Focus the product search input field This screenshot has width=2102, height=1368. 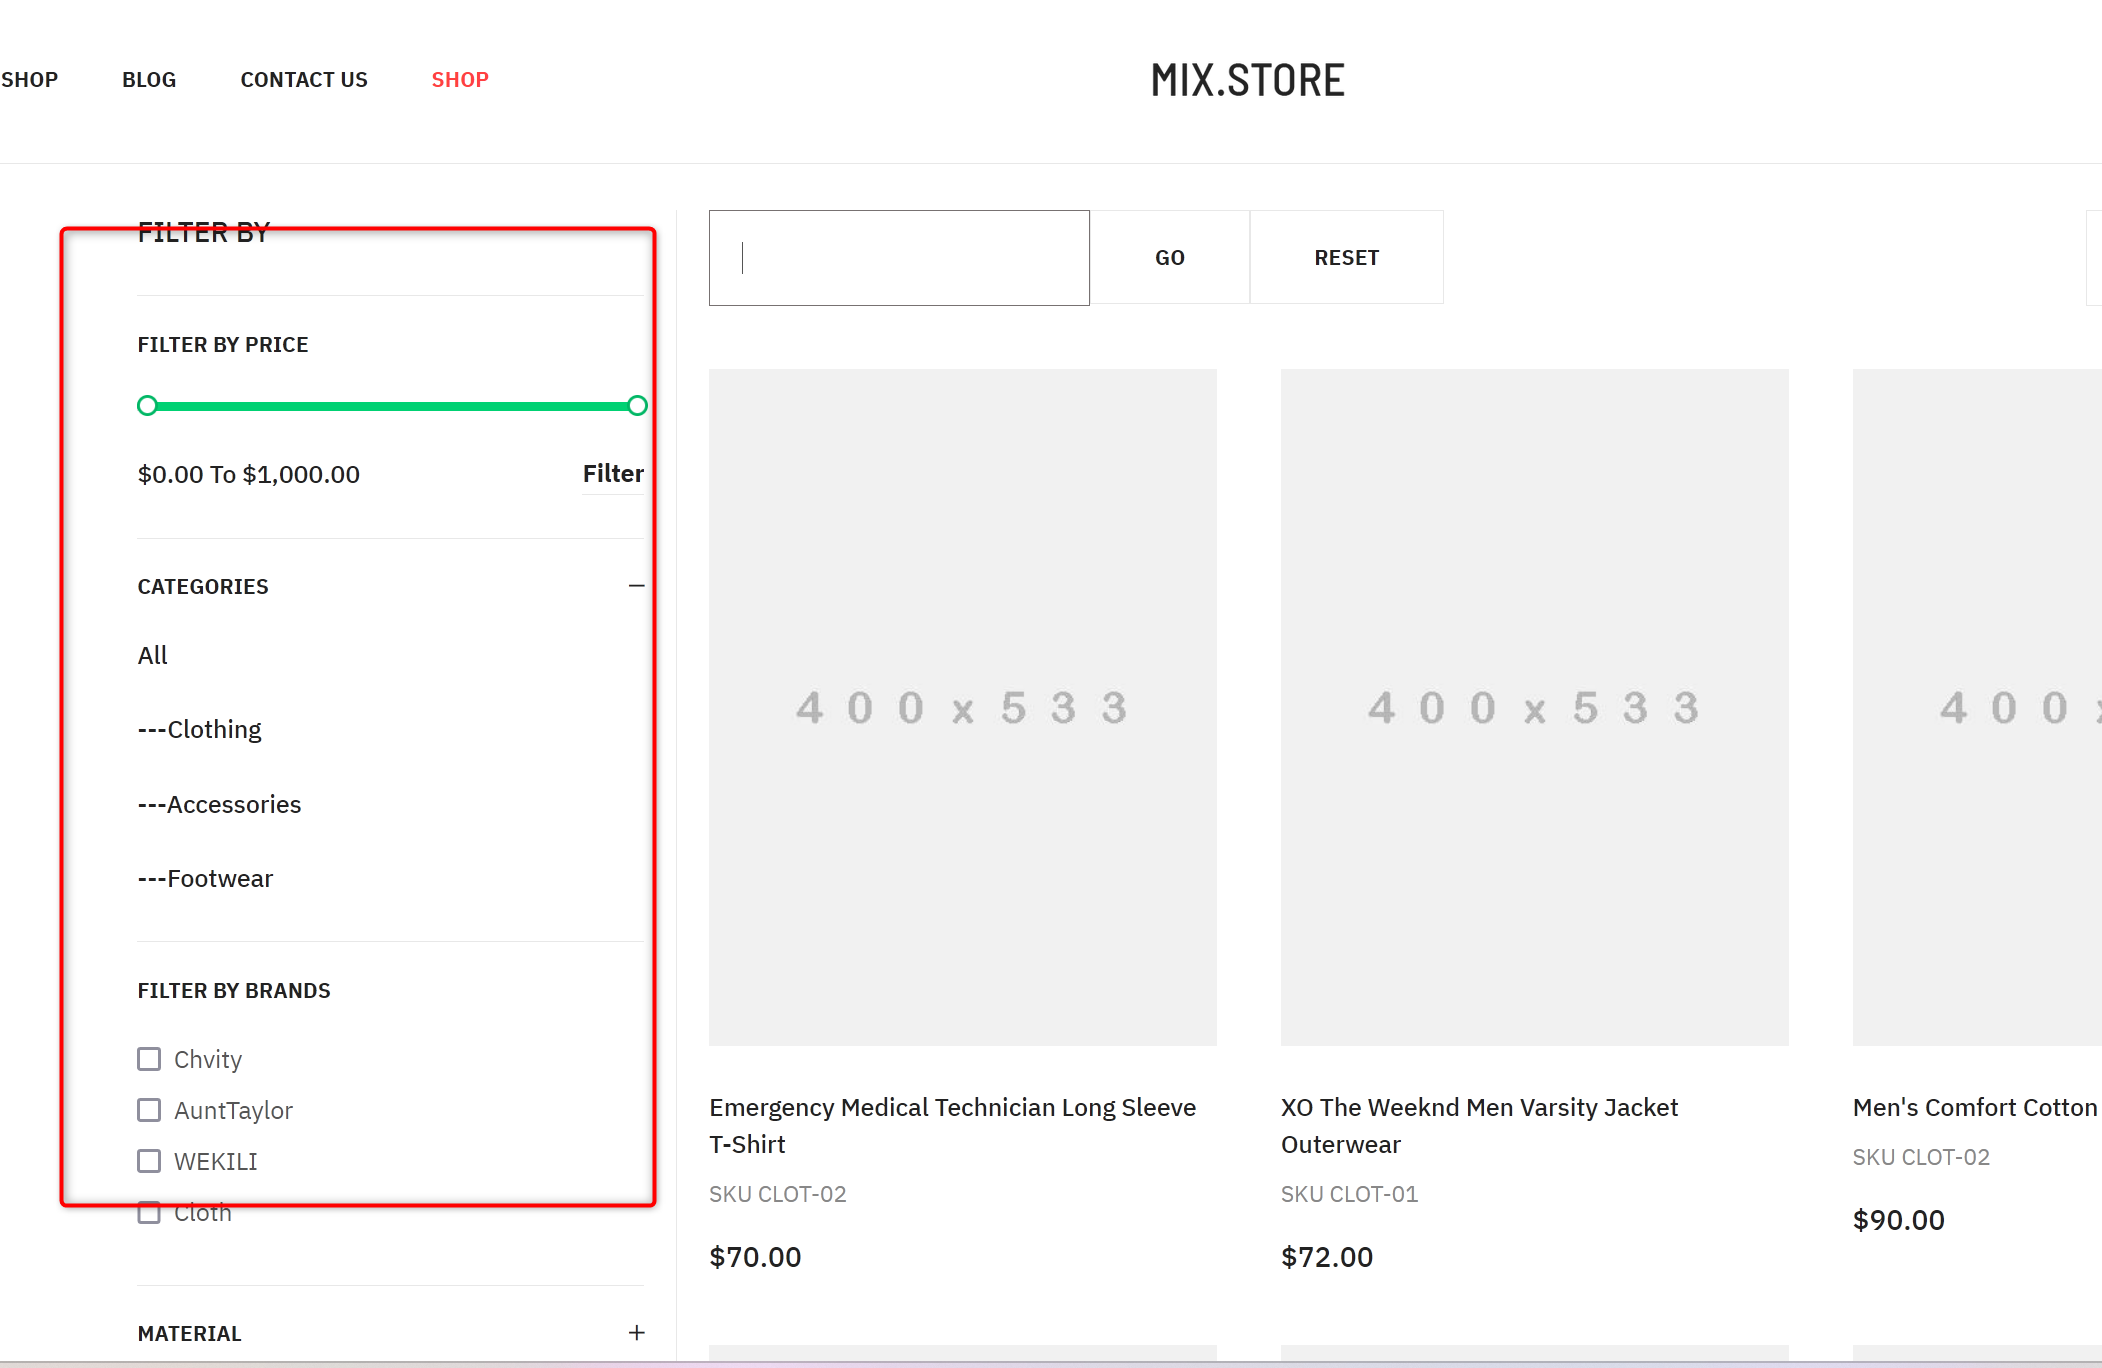click(898, 258)
